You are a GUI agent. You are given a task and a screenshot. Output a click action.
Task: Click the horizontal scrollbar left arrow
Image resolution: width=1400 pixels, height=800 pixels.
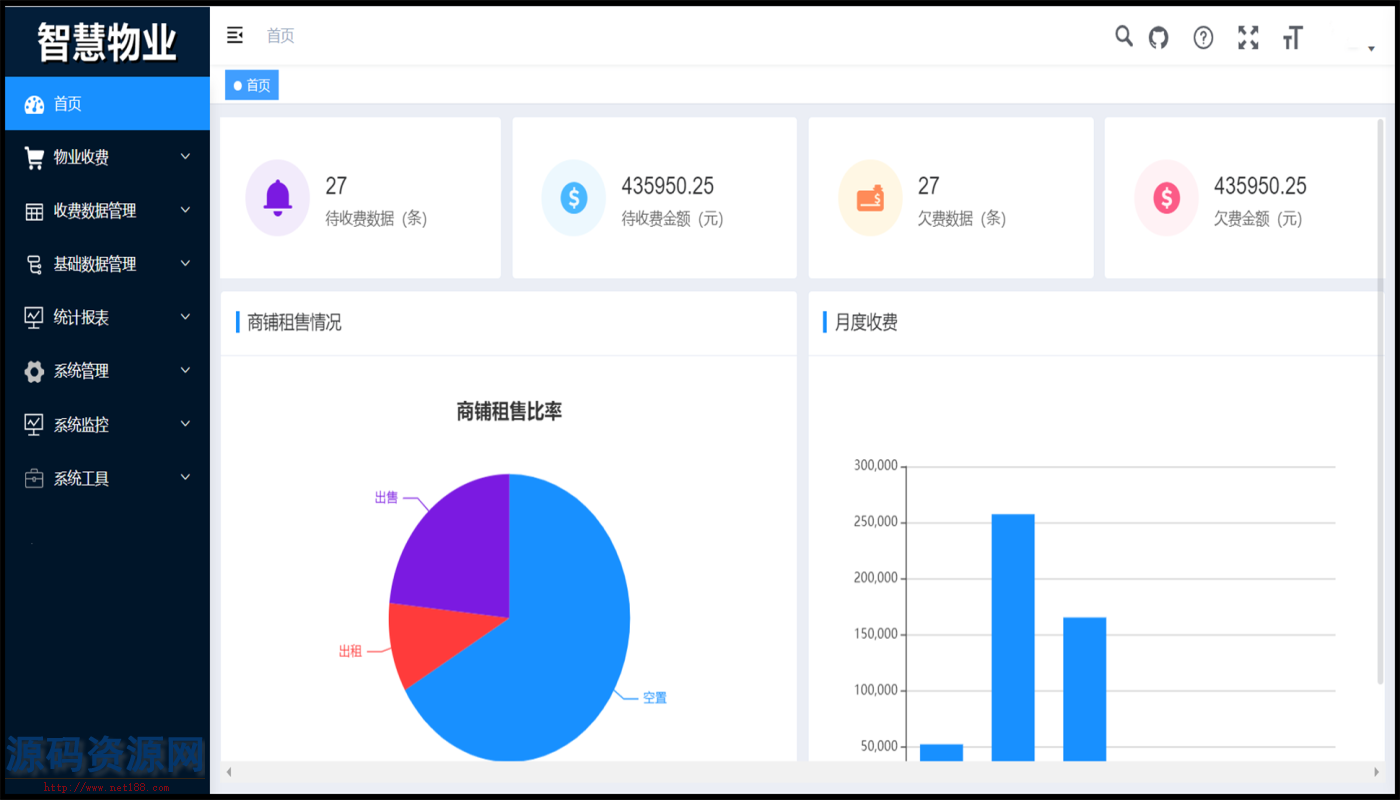pos(229,772)
